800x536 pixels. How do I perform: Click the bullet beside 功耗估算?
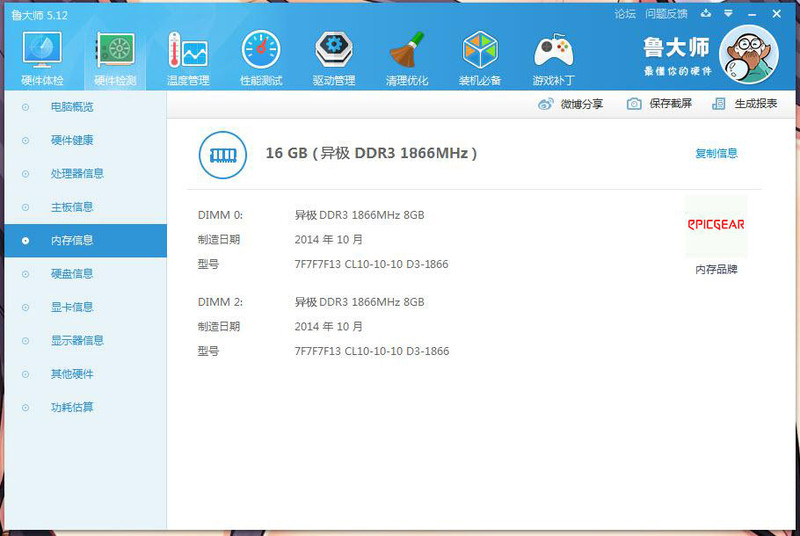[26, 407]
